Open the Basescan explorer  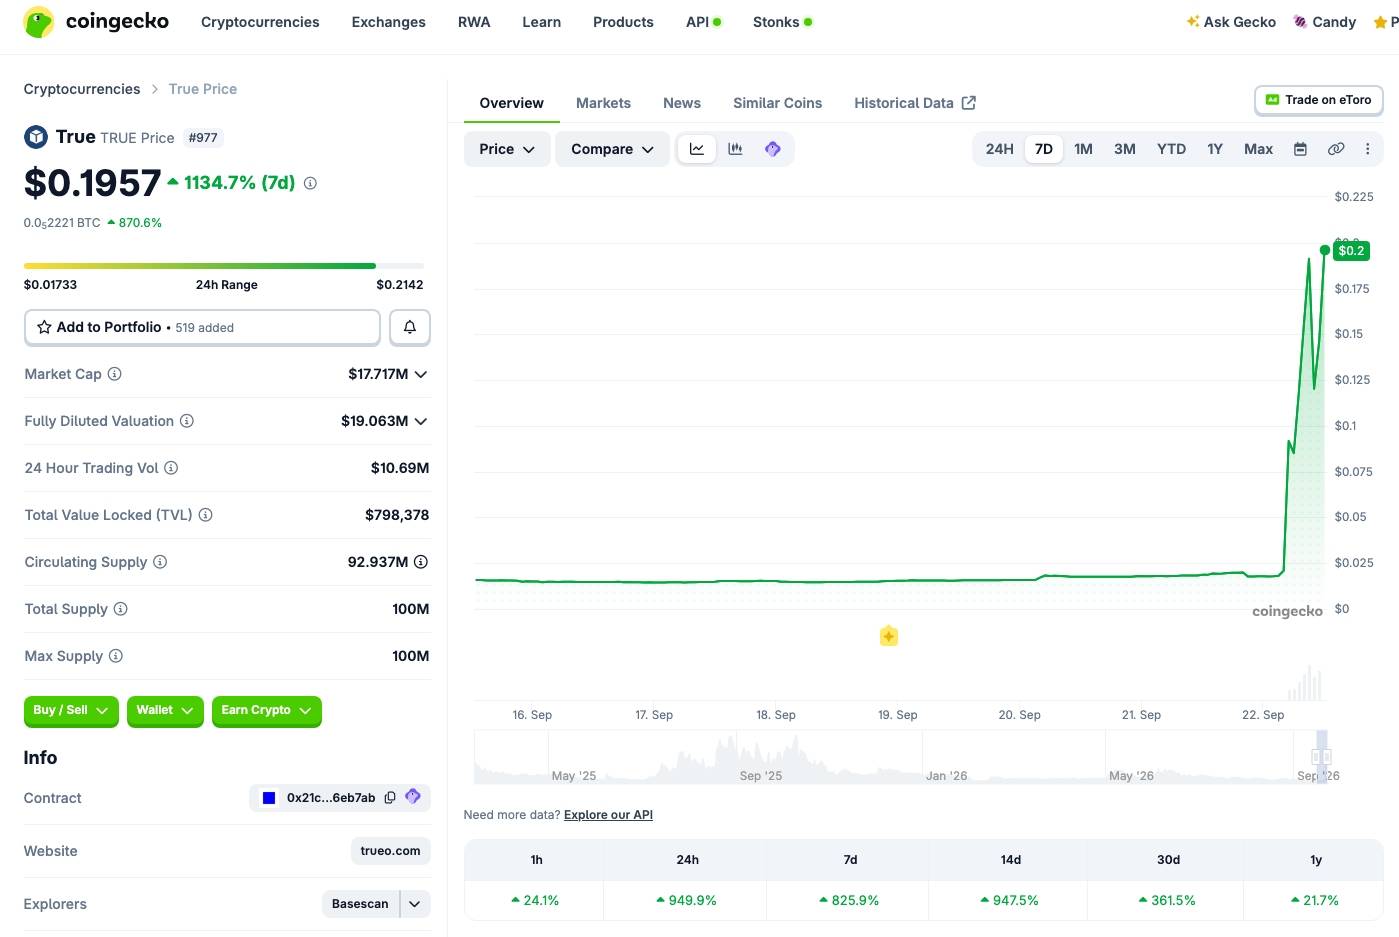tap(360, 904)
